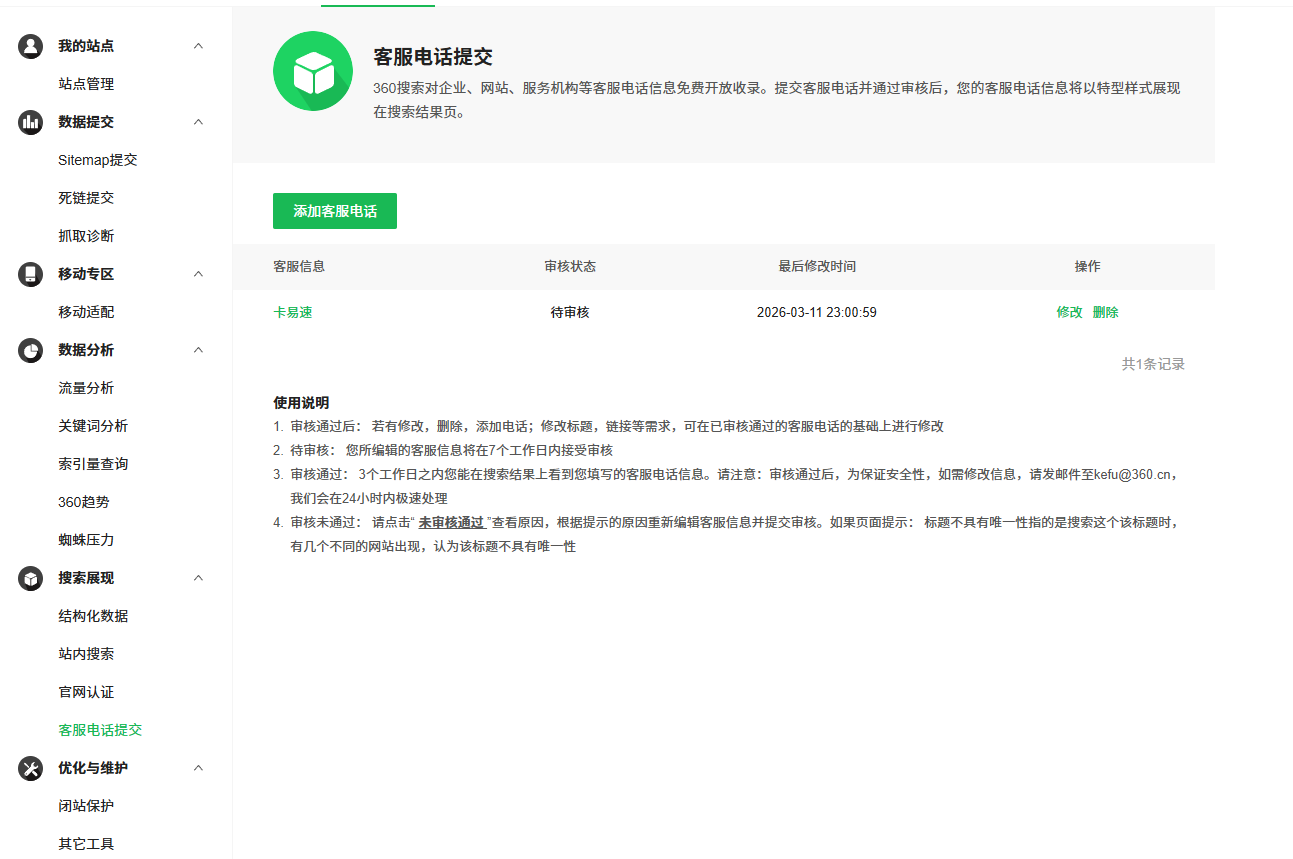Click the 待审核 status cell

click(x=570, y=312)
